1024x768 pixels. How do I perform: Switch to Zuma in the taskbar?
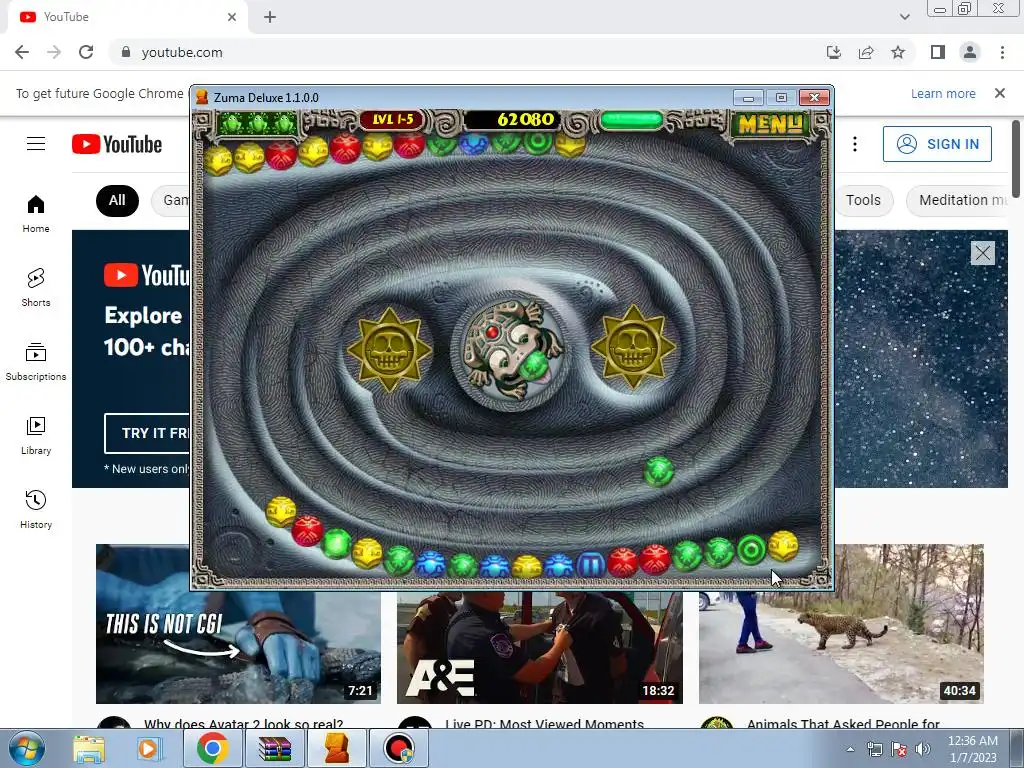336,748
